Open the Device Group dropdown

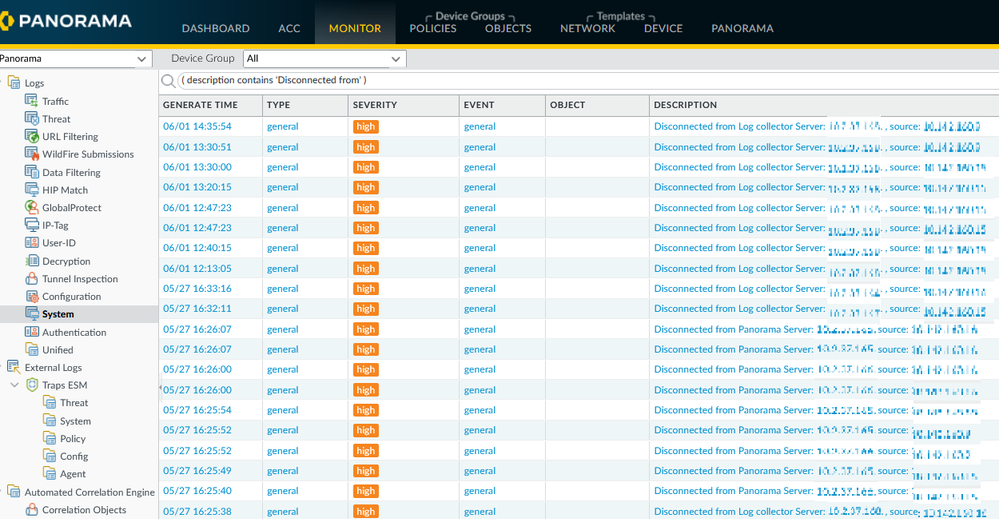tap(324, 59)
